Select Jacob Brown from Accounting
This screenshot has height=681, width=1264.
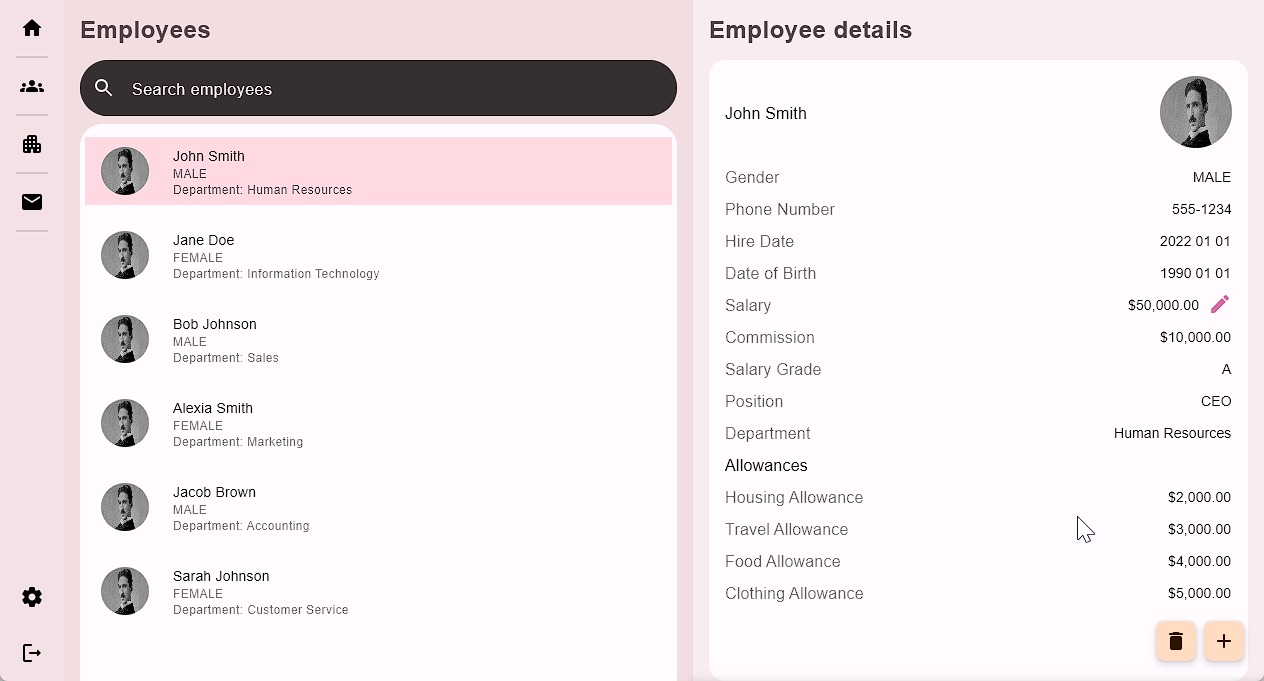[x=378, y=507]
